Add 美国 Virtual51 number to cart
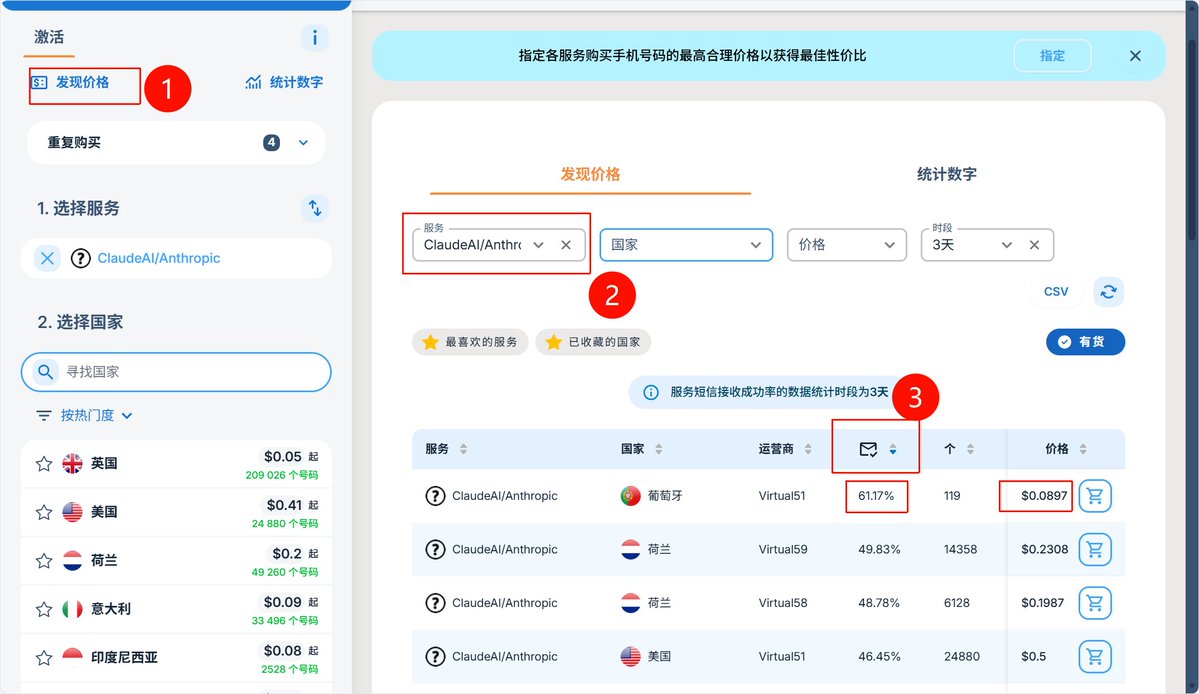1199x694 pixels. [1094, 657]
